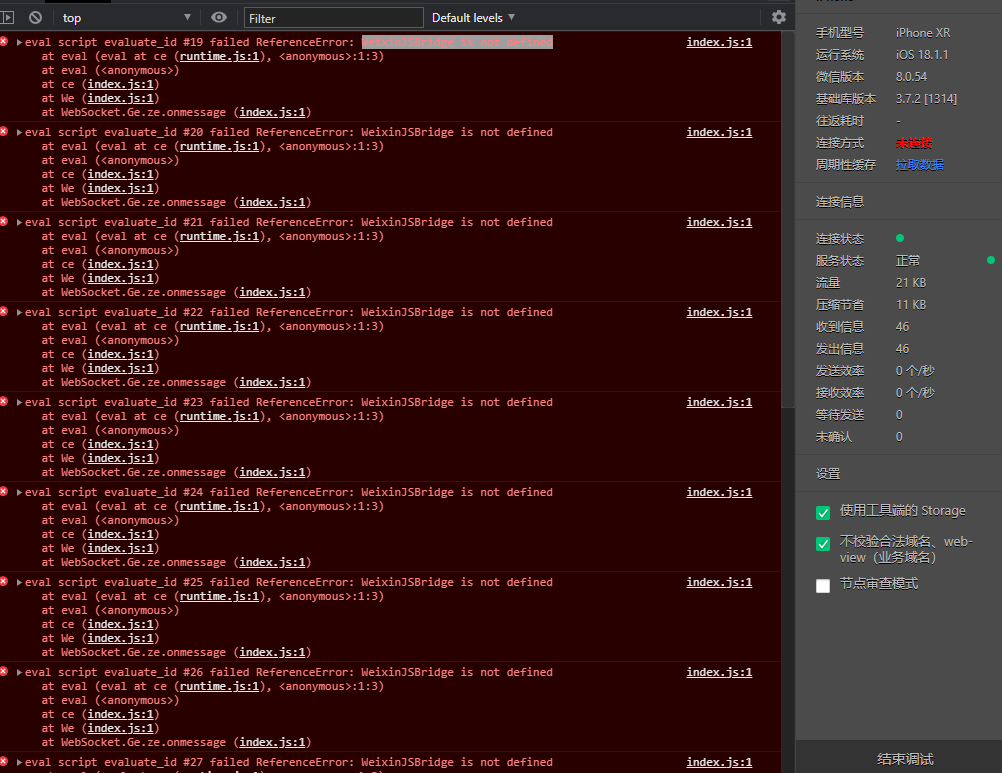Open index.js:1 link in #24 'at ce' line
Screen dimensions: 1002x773
point(121,535)
